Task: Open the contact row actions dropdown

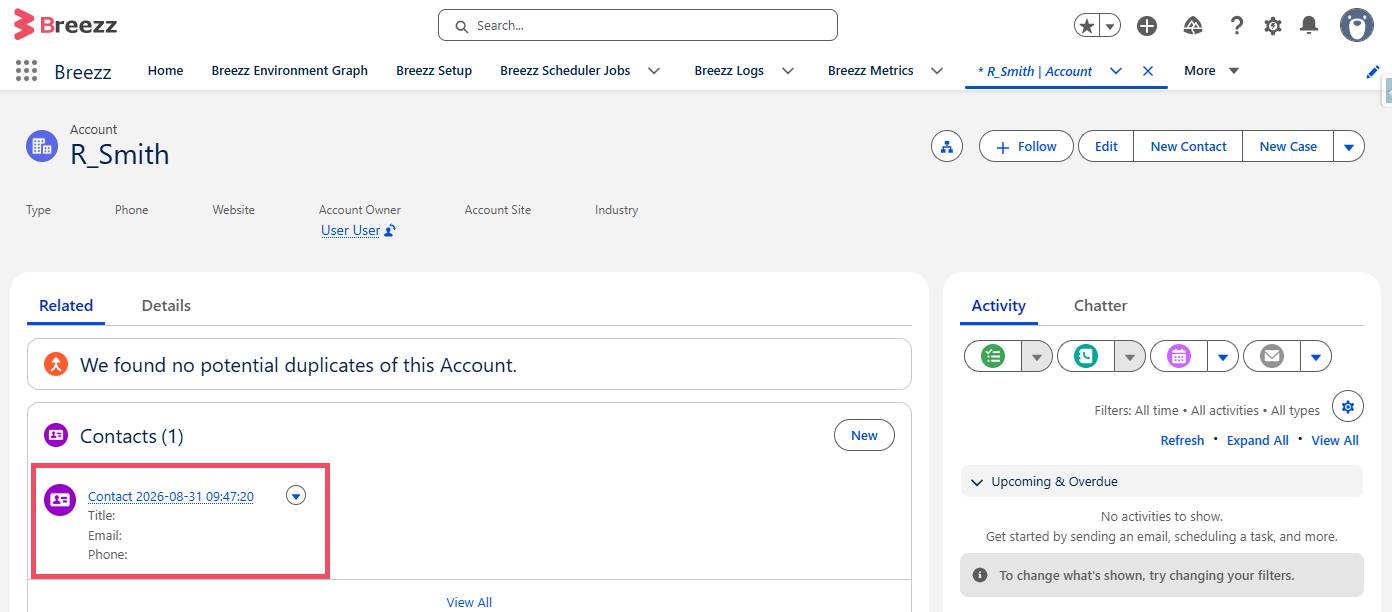Action: coord(296,495)
